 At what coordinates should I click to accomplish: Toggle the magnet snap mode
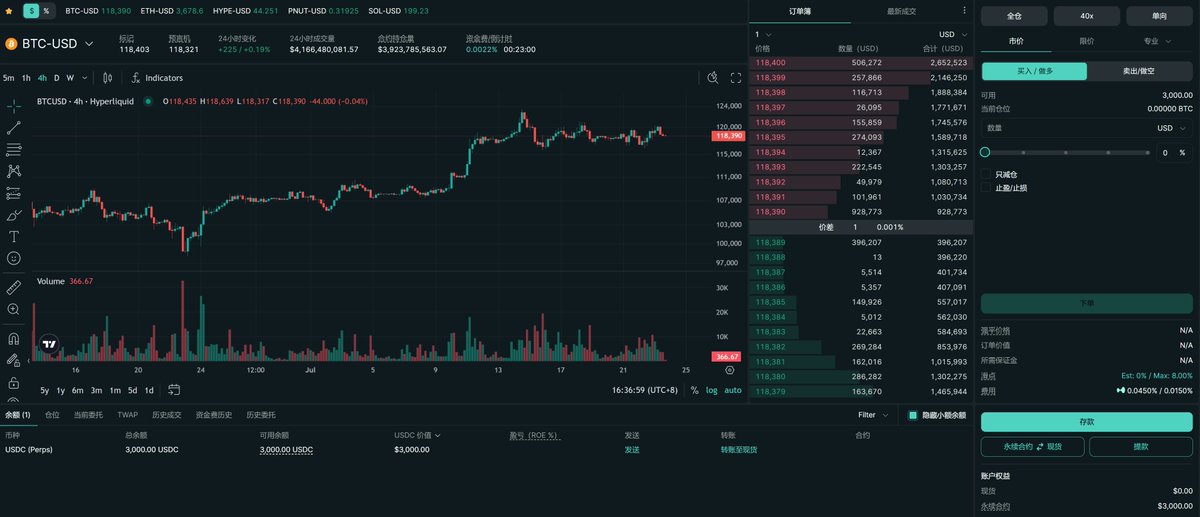pos(14,338)
